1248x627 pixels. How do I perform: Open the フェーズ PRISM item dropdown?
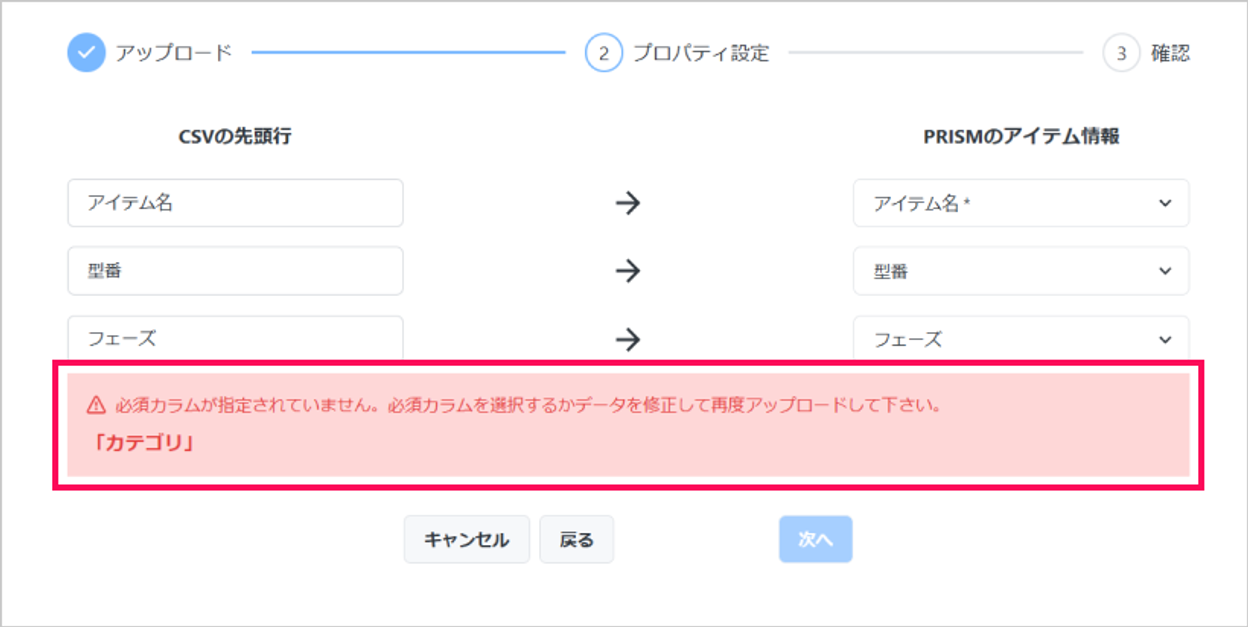coord(1021,338)
